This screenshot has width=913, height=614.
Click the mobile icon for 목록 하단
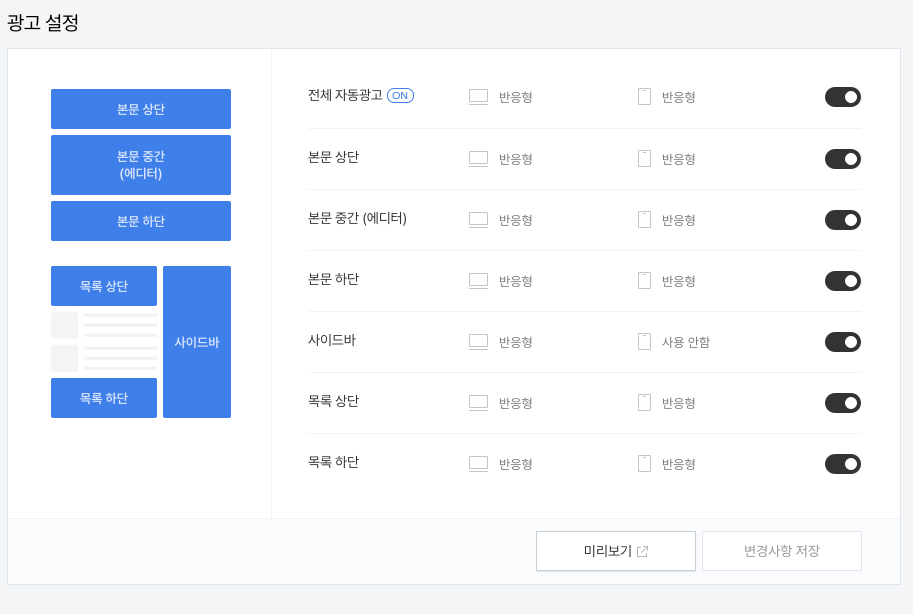pyautogui.click(x=644, y=464)
